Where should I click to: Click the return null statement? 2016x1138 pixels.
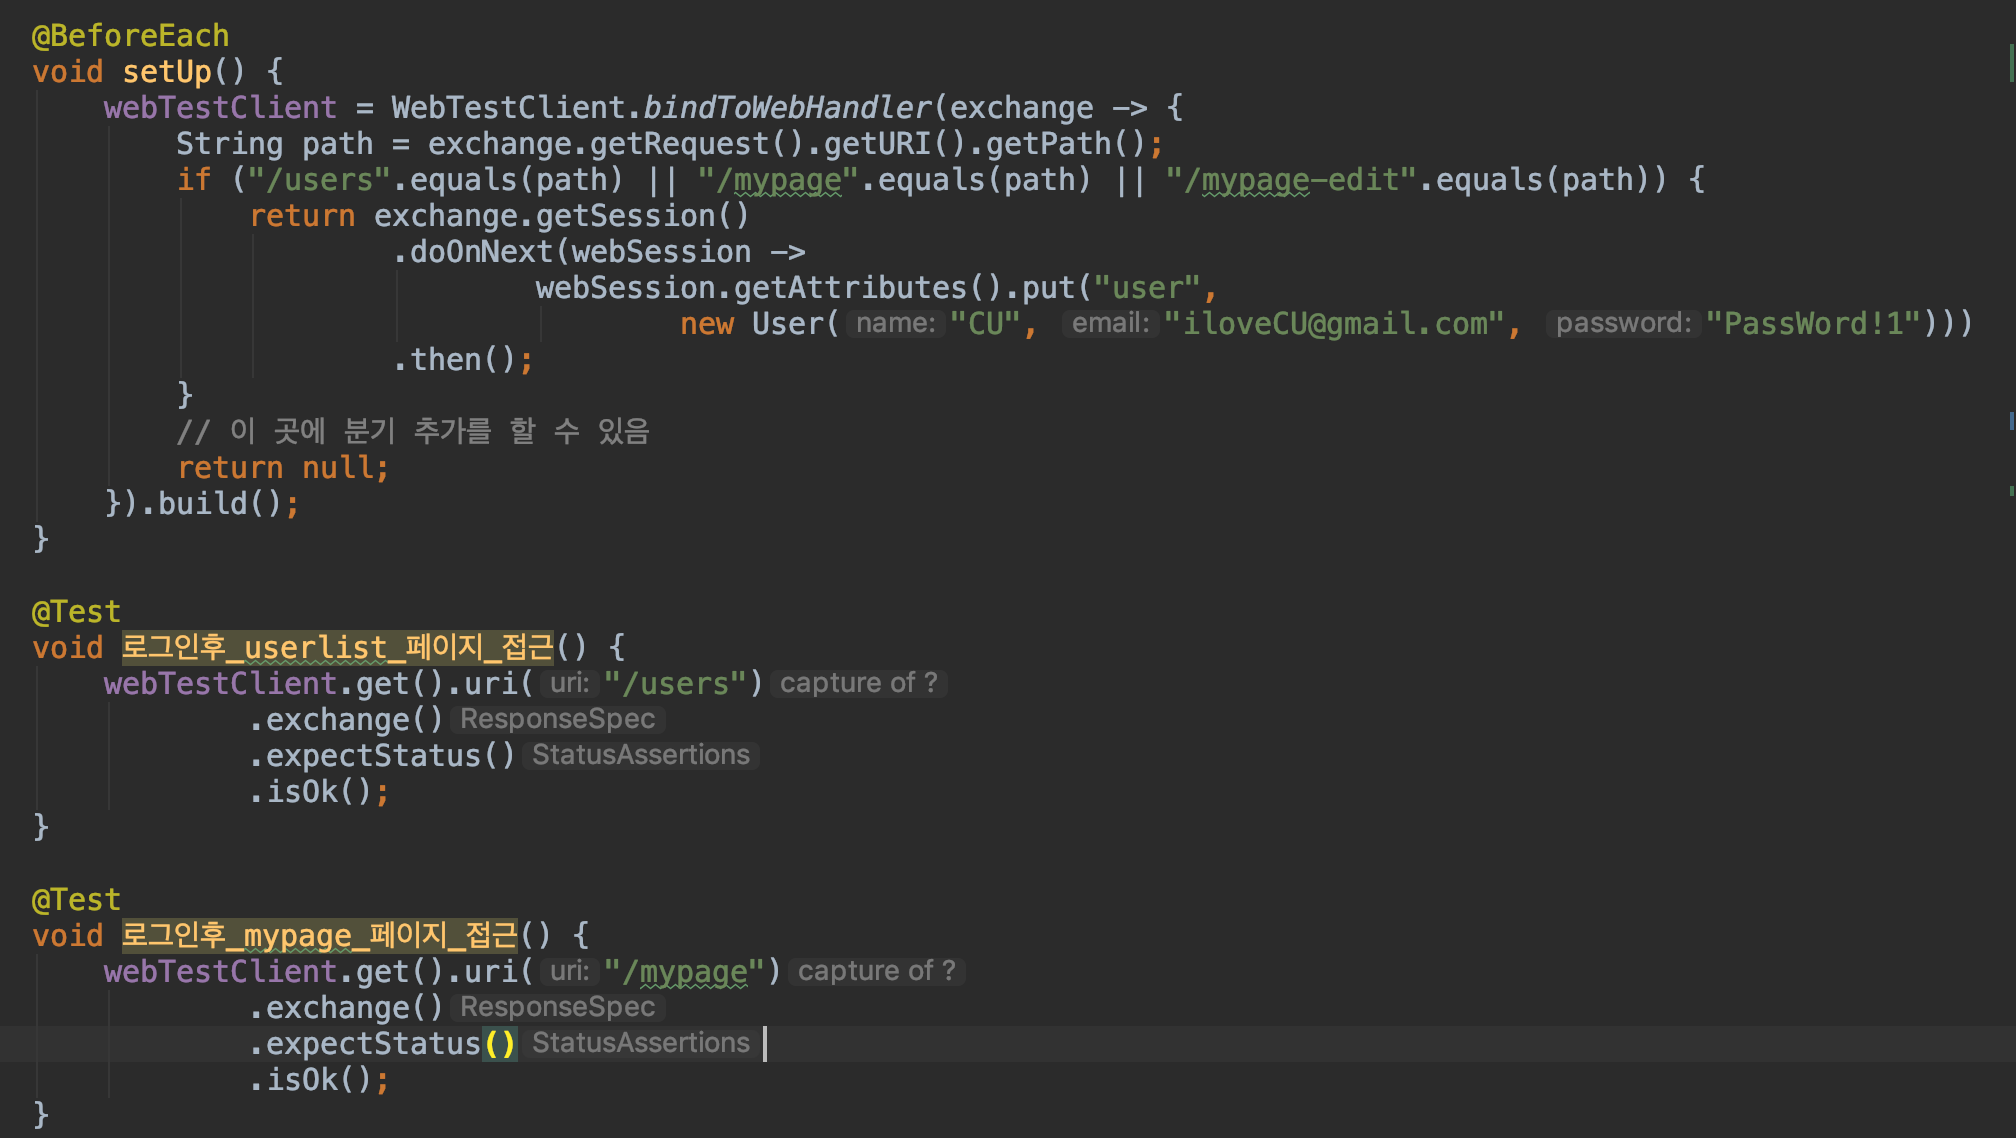(282, 468)
